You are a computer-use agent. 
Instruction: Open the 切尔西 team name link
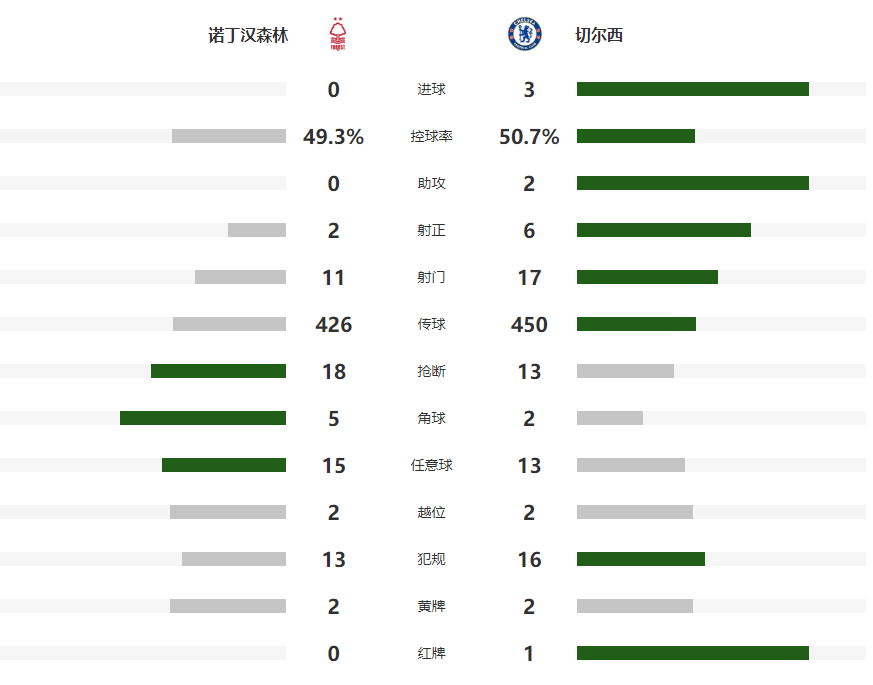tap(599, 36)
